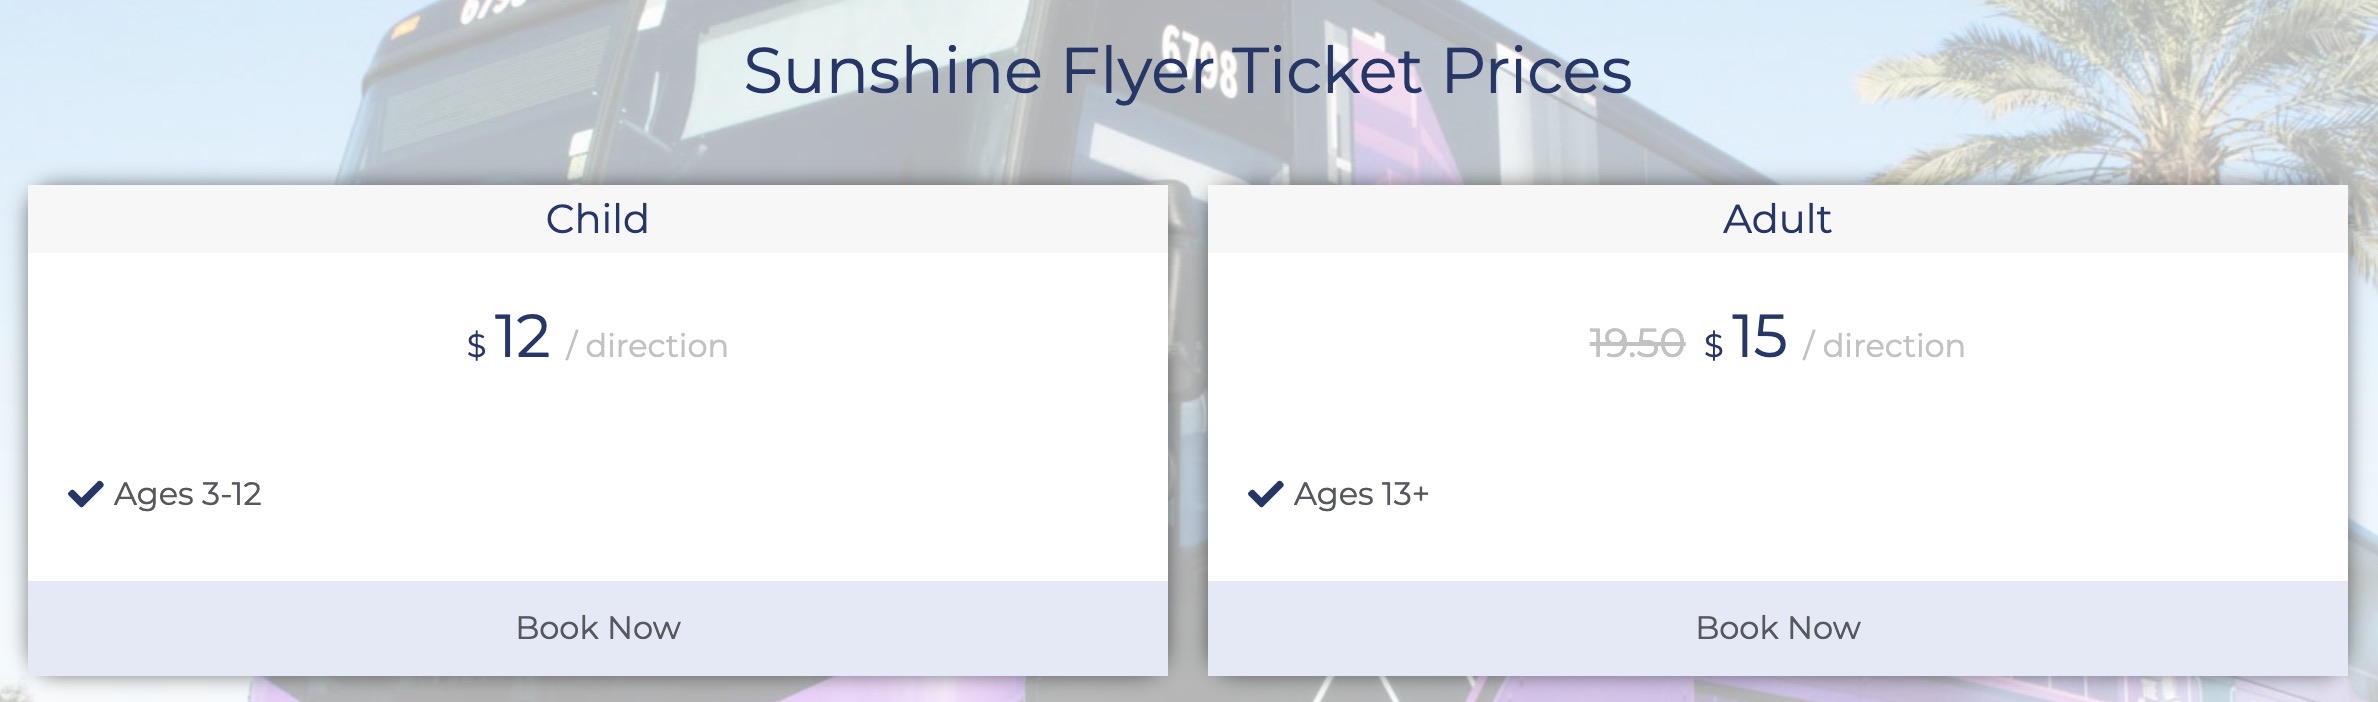Book the Child ticket now

[x=598, y=628]
